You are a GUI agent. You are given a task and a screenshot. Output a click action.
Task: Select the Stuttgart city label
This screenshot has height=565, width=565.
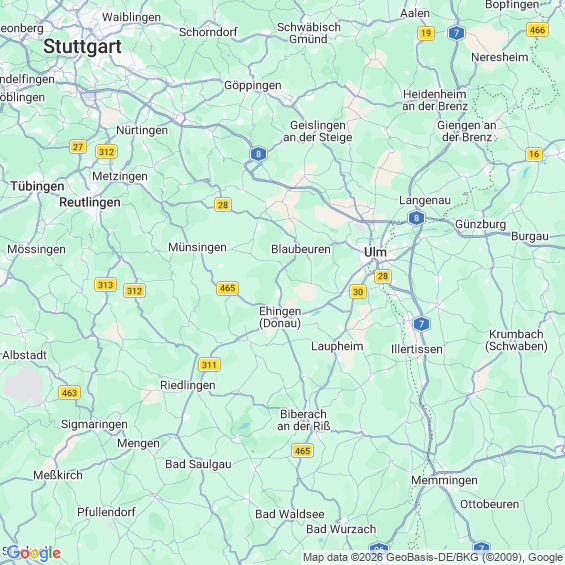tap(82, 46)
